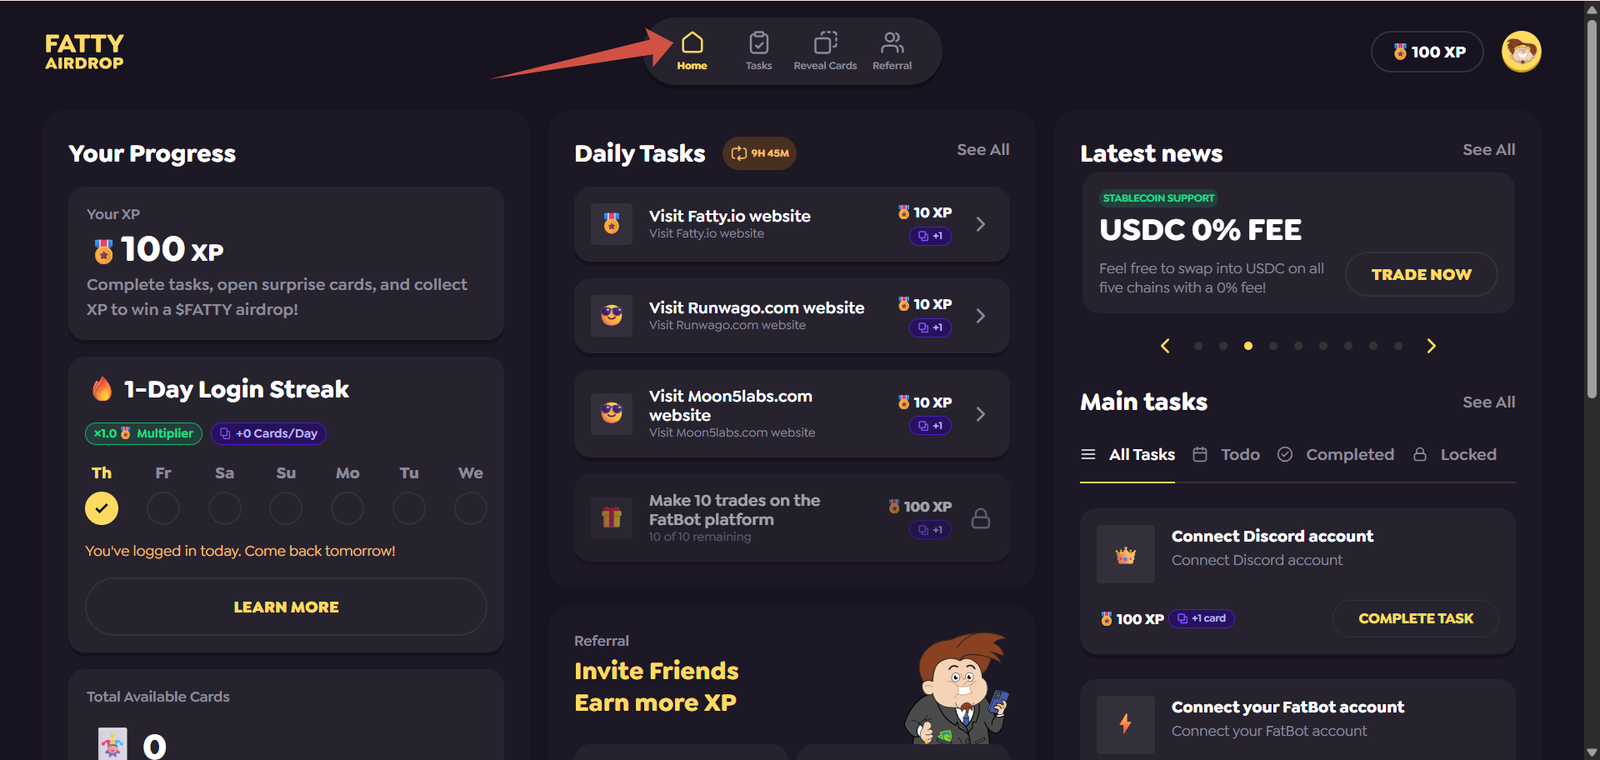Click See All next to Daily Tasks
This screenshot has width=1600, height=760.
click(983, 149)
